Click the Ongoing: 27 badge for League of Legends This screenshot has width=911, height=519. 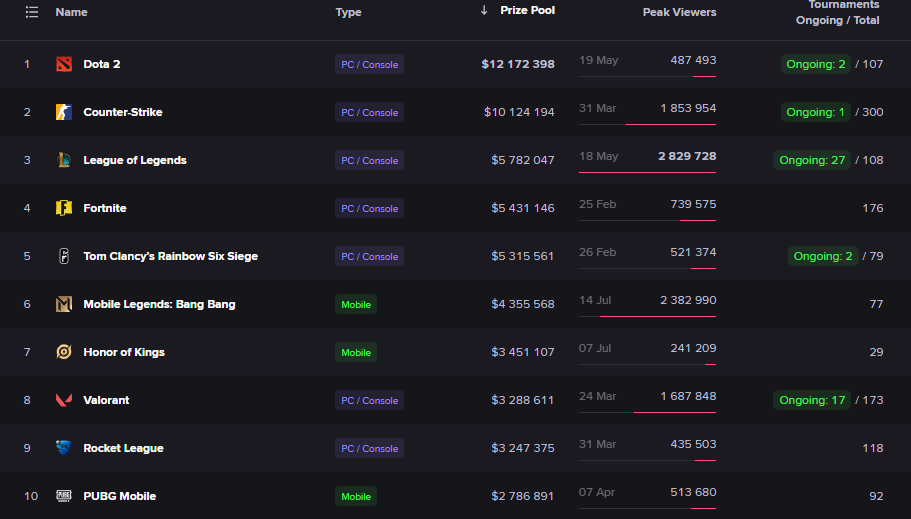(812, 160)
